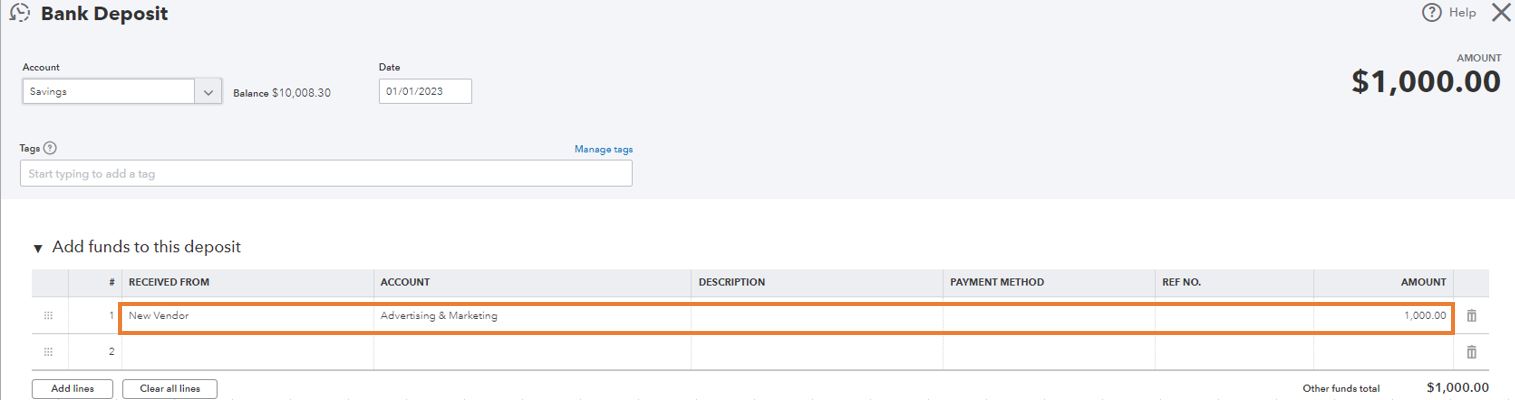This screenshot has width=1515, height=400.
Task: Click the Date field showing 01/01/2023
Action: pyautogui.click(x=425, y=92)
